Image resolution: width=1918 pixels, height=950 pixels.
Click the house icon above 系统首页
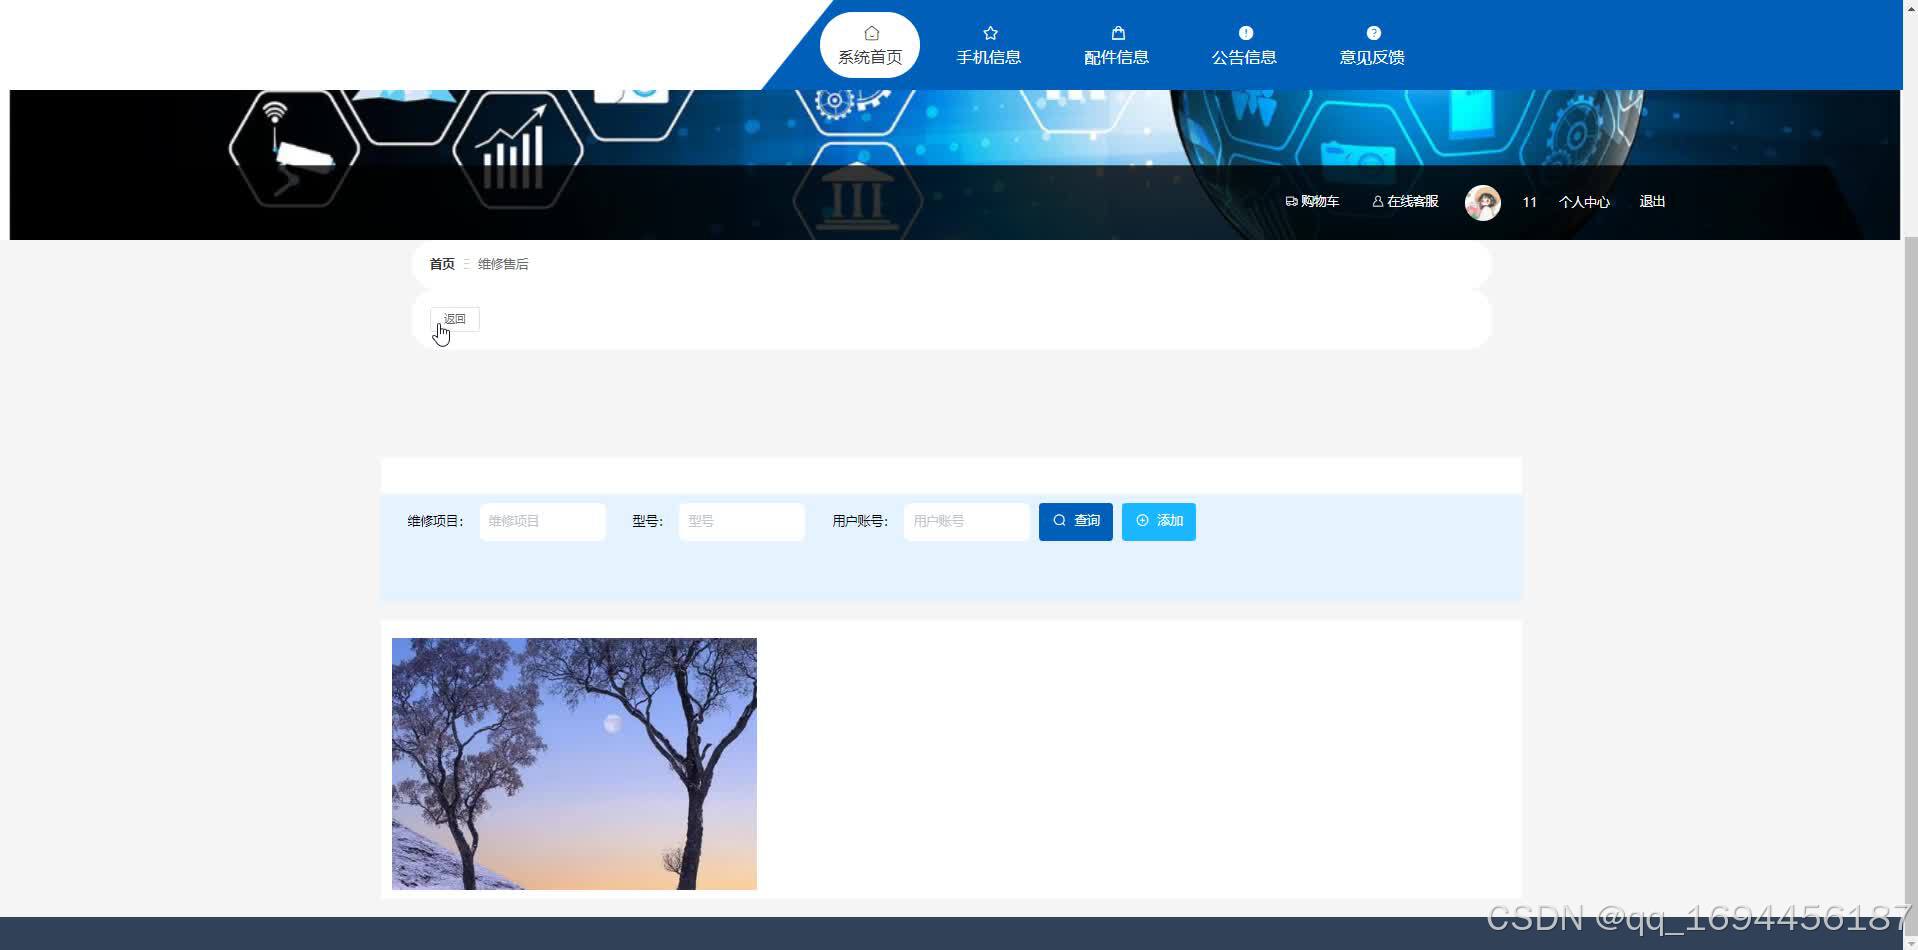871,33
